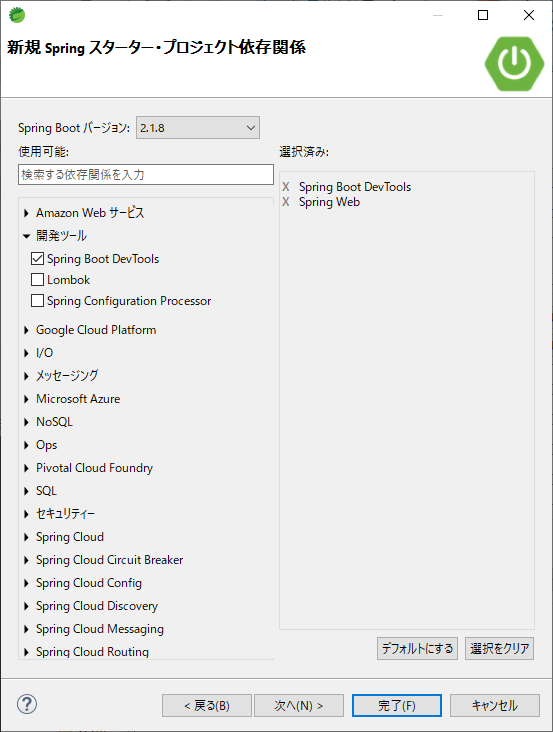This screenshot has height=732, width=553.
Task: Remove Spring Boot DevTools using its X icon
Action: pos(286,187)
